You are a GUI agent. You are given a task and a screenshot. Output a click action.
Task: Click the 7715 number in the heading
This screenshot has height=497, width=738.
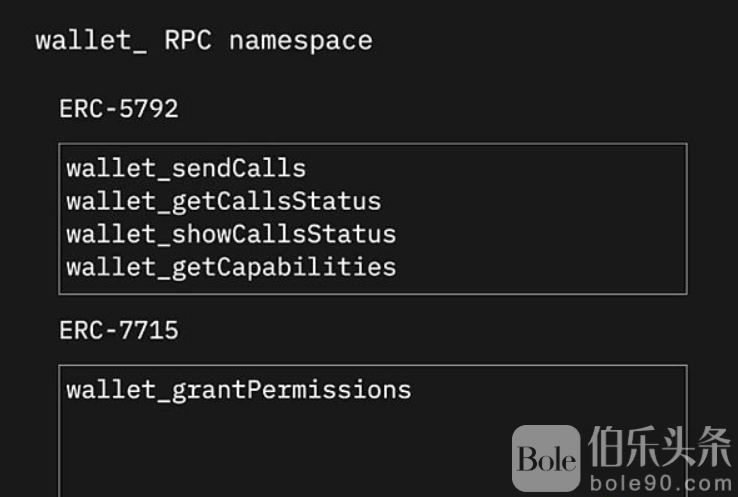[149, 330]
